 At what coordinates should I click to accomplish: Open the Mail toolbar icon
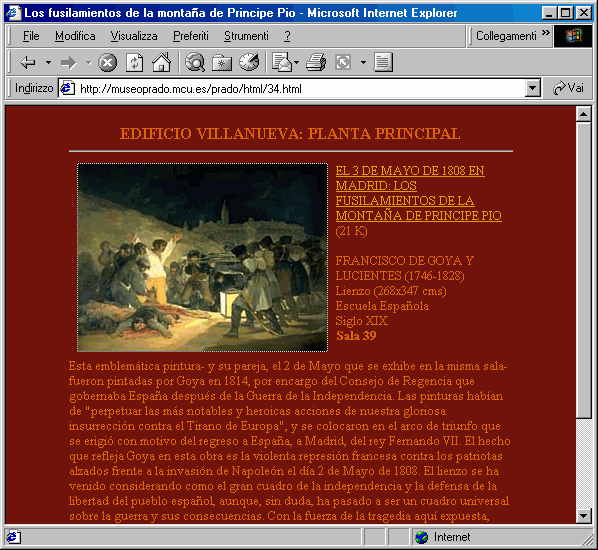tap(282, 62)
